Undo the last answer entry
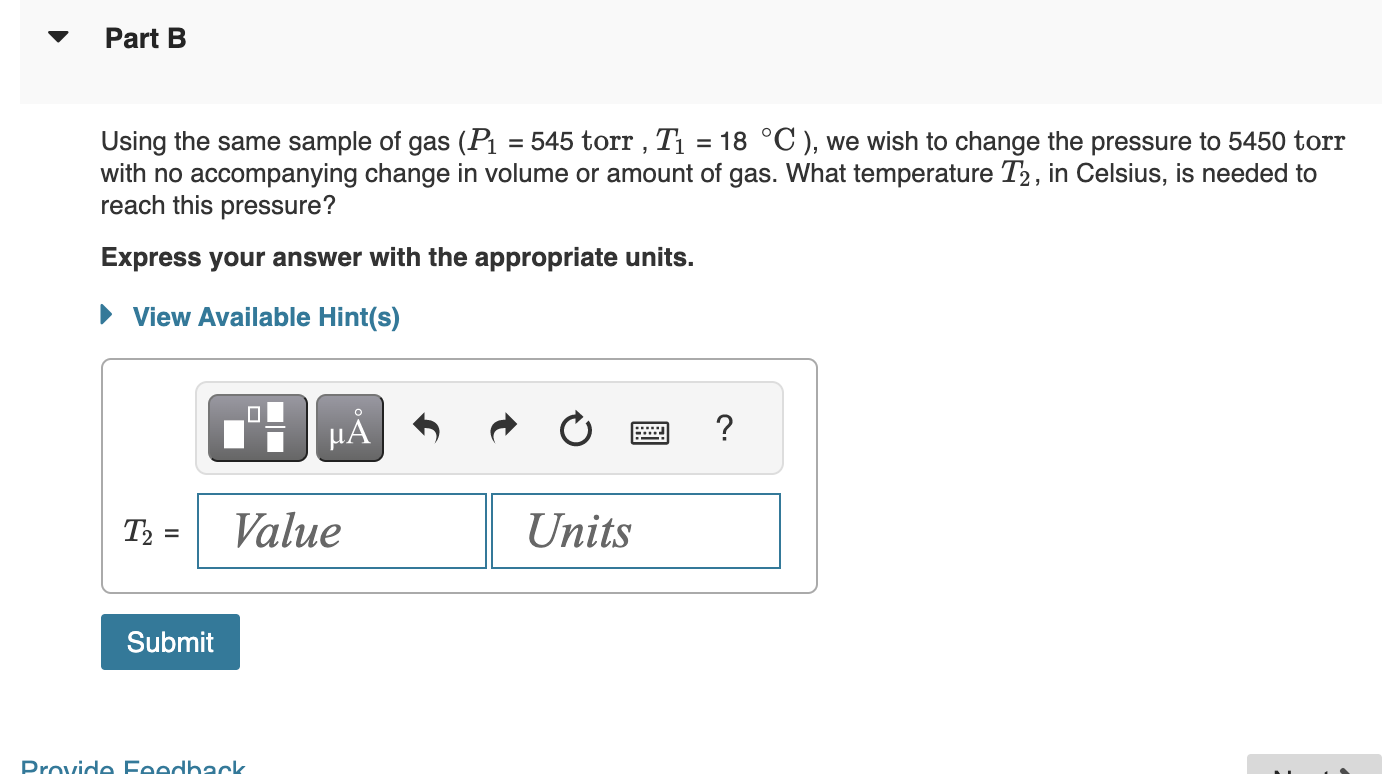 (x=426, y=427)
